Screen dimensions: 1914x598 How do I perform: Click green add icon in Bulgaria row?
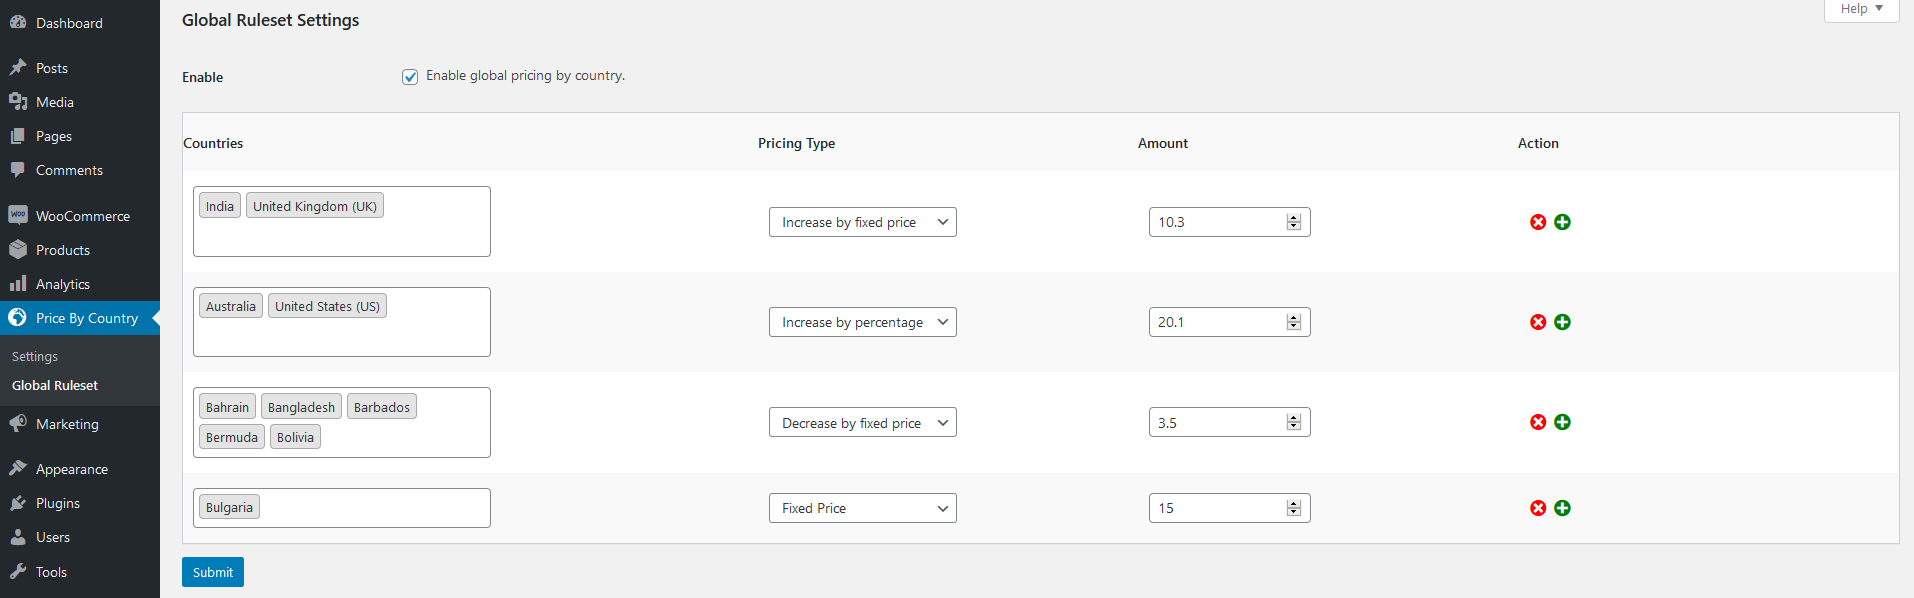coord(1562,508)
